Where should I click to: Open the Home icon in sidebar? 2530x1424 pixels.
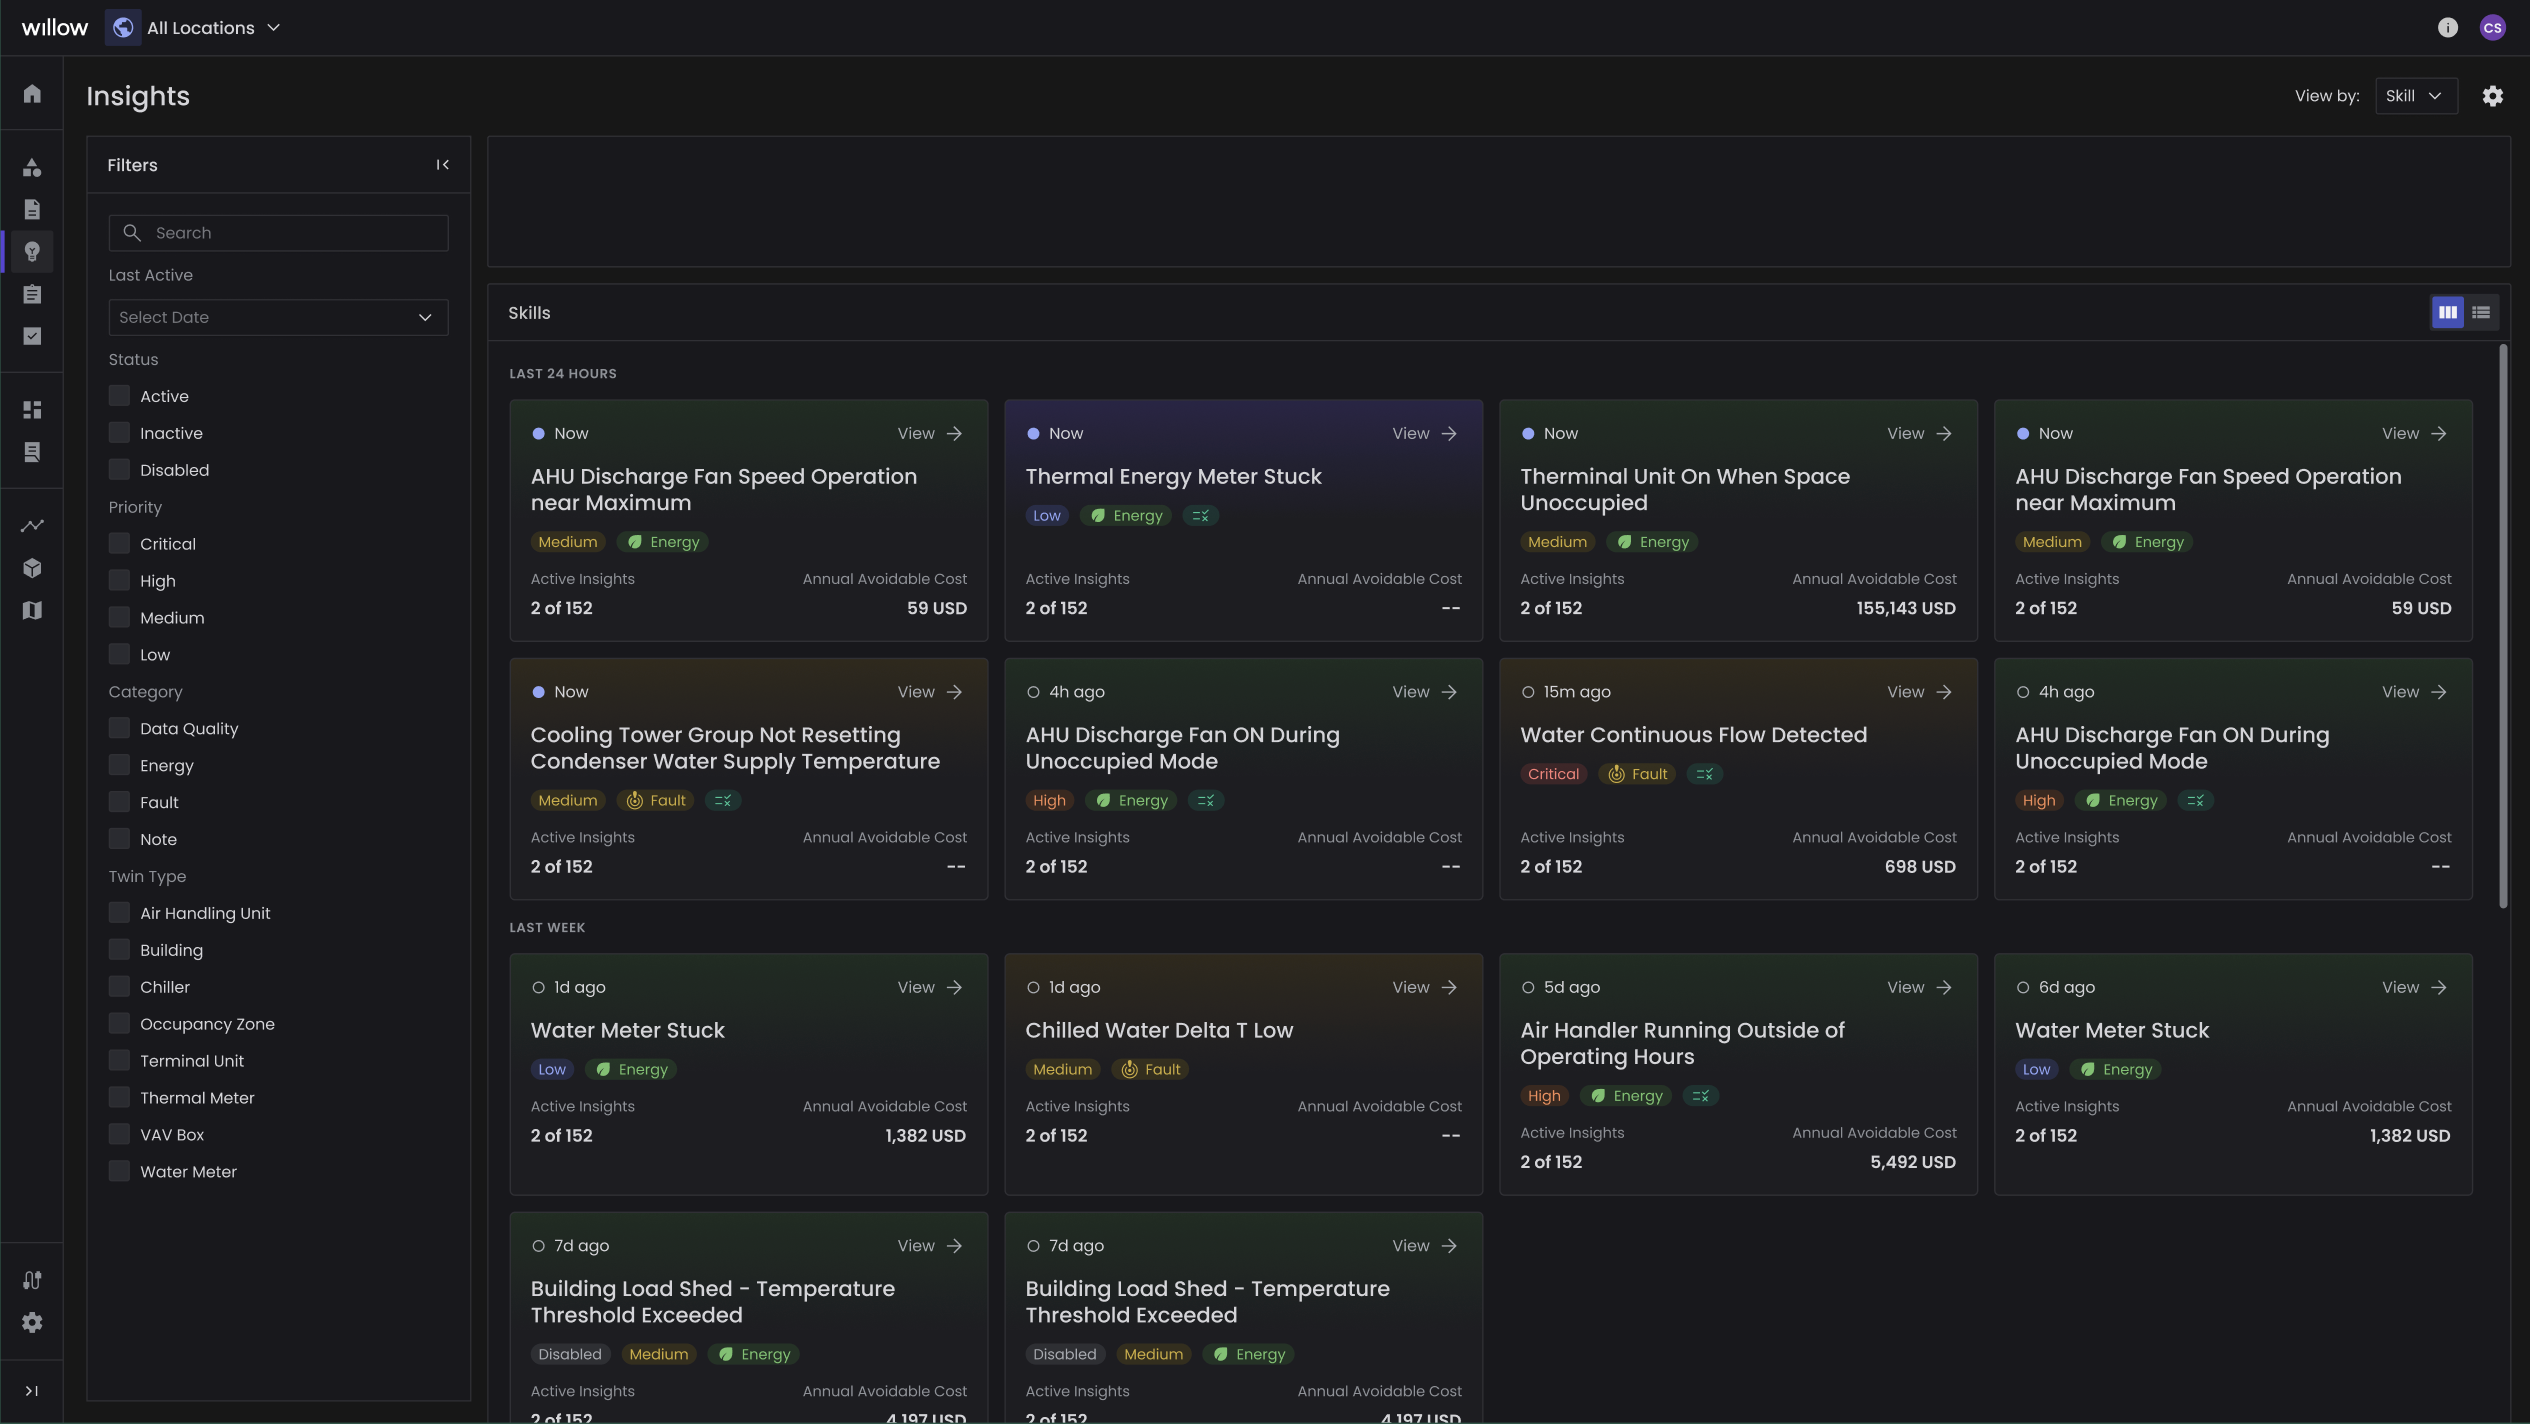click(32, 93)
